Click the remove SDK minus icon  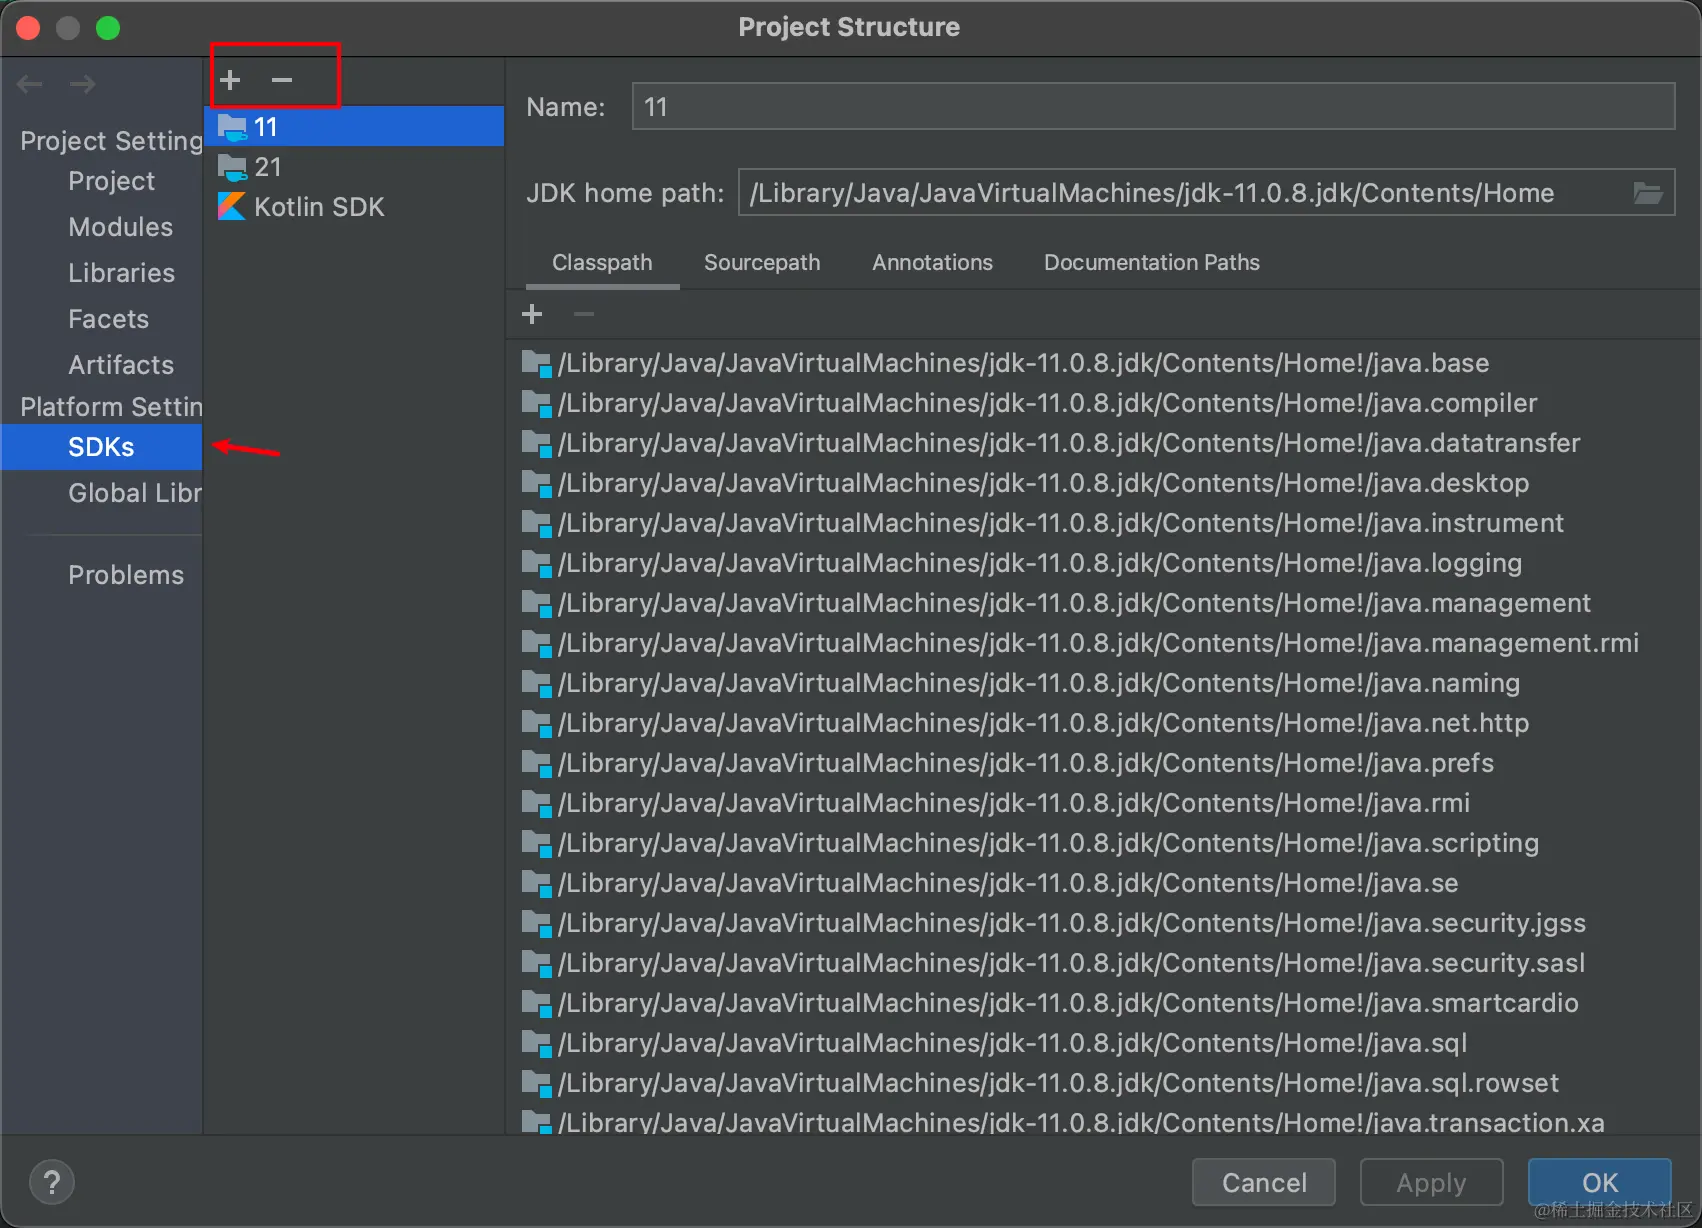282,80
